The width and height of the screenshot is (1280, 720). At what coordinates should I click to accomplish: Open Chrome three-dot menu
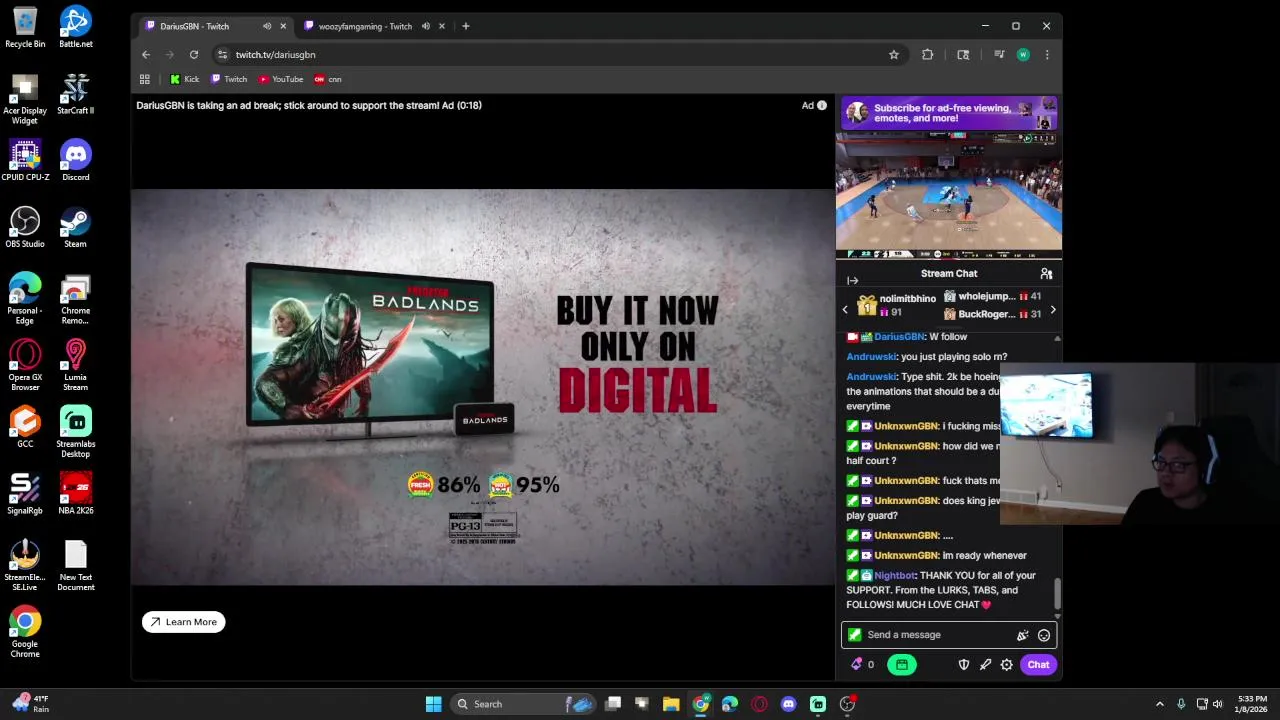1047,55
